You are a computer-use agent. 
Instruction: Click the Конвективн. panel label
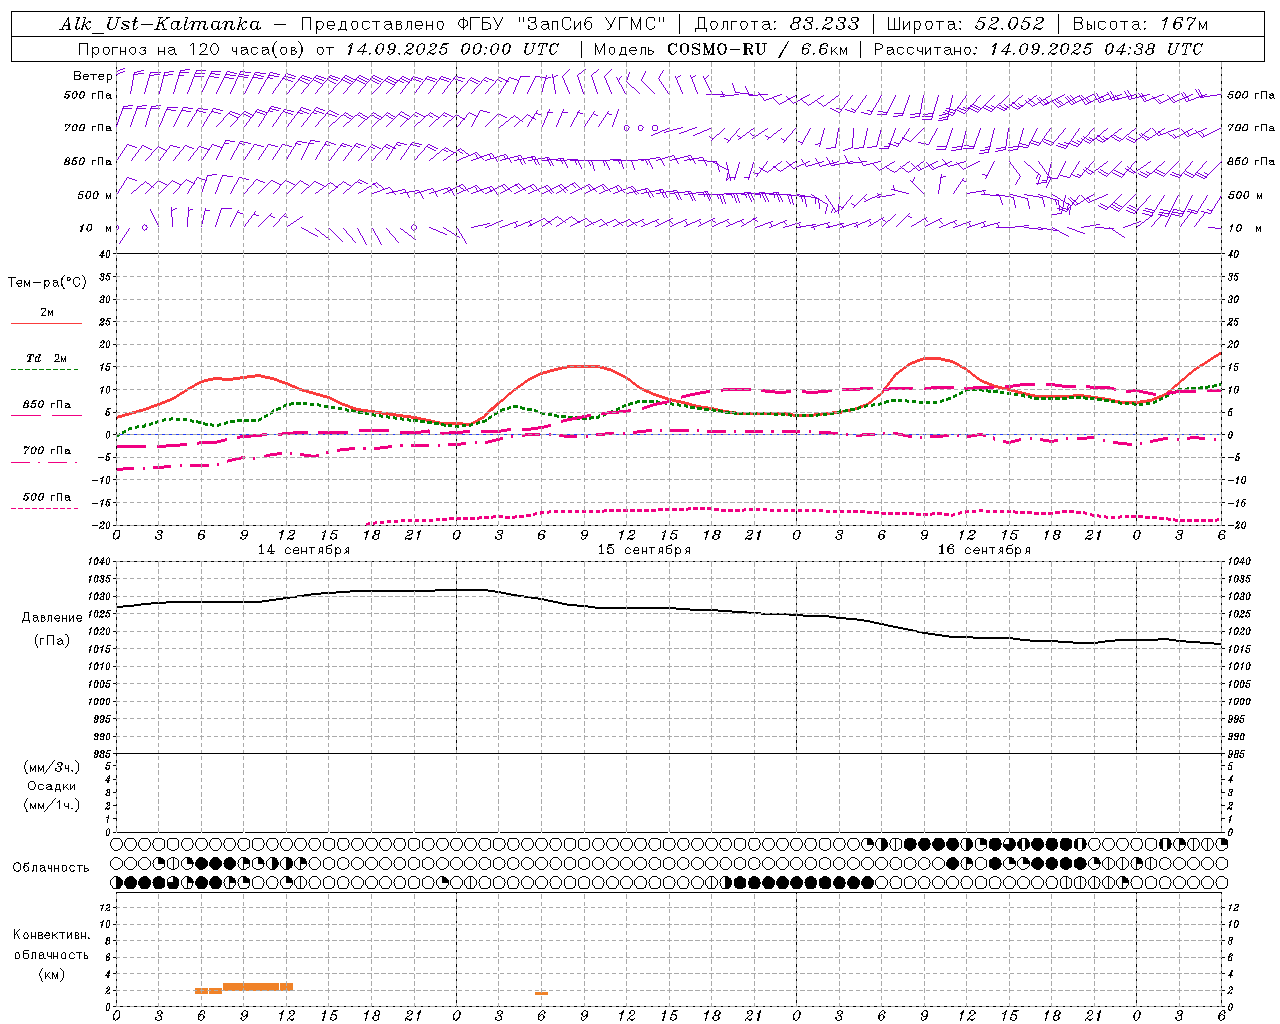coord(51,935)
